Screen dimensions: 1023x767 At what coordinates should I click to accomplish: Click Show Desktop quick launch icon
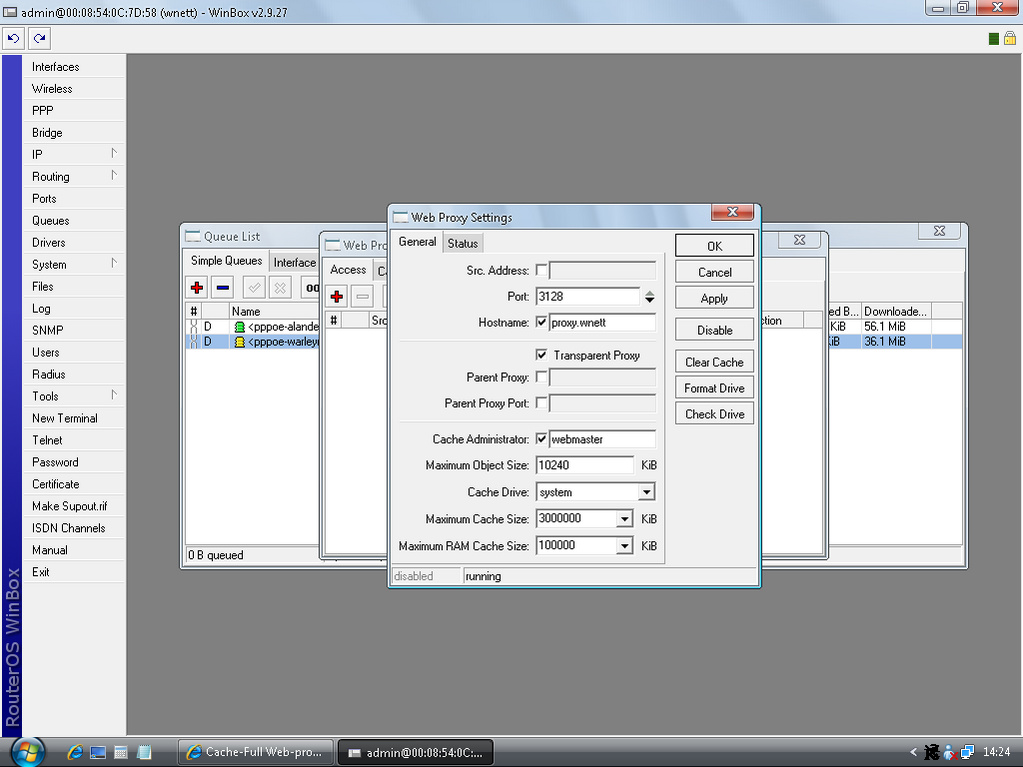pos(98,753)
